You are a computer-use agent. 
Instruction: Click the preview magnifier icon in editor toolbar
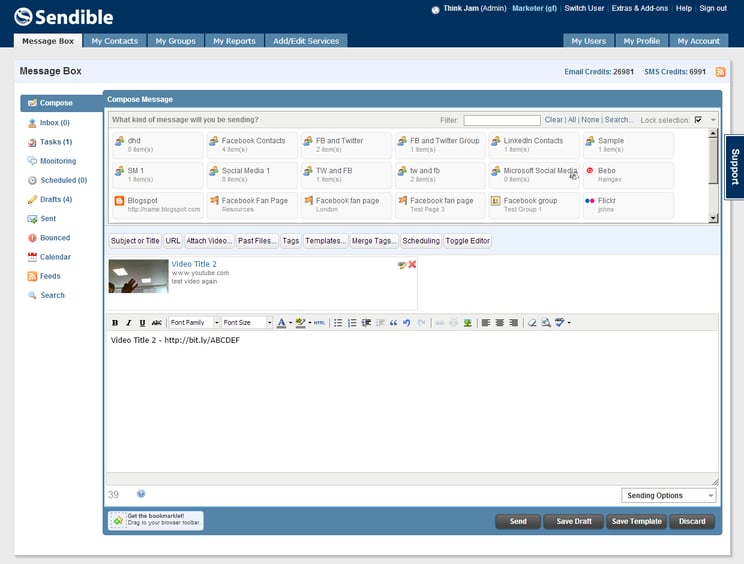[x=546, y=323]
